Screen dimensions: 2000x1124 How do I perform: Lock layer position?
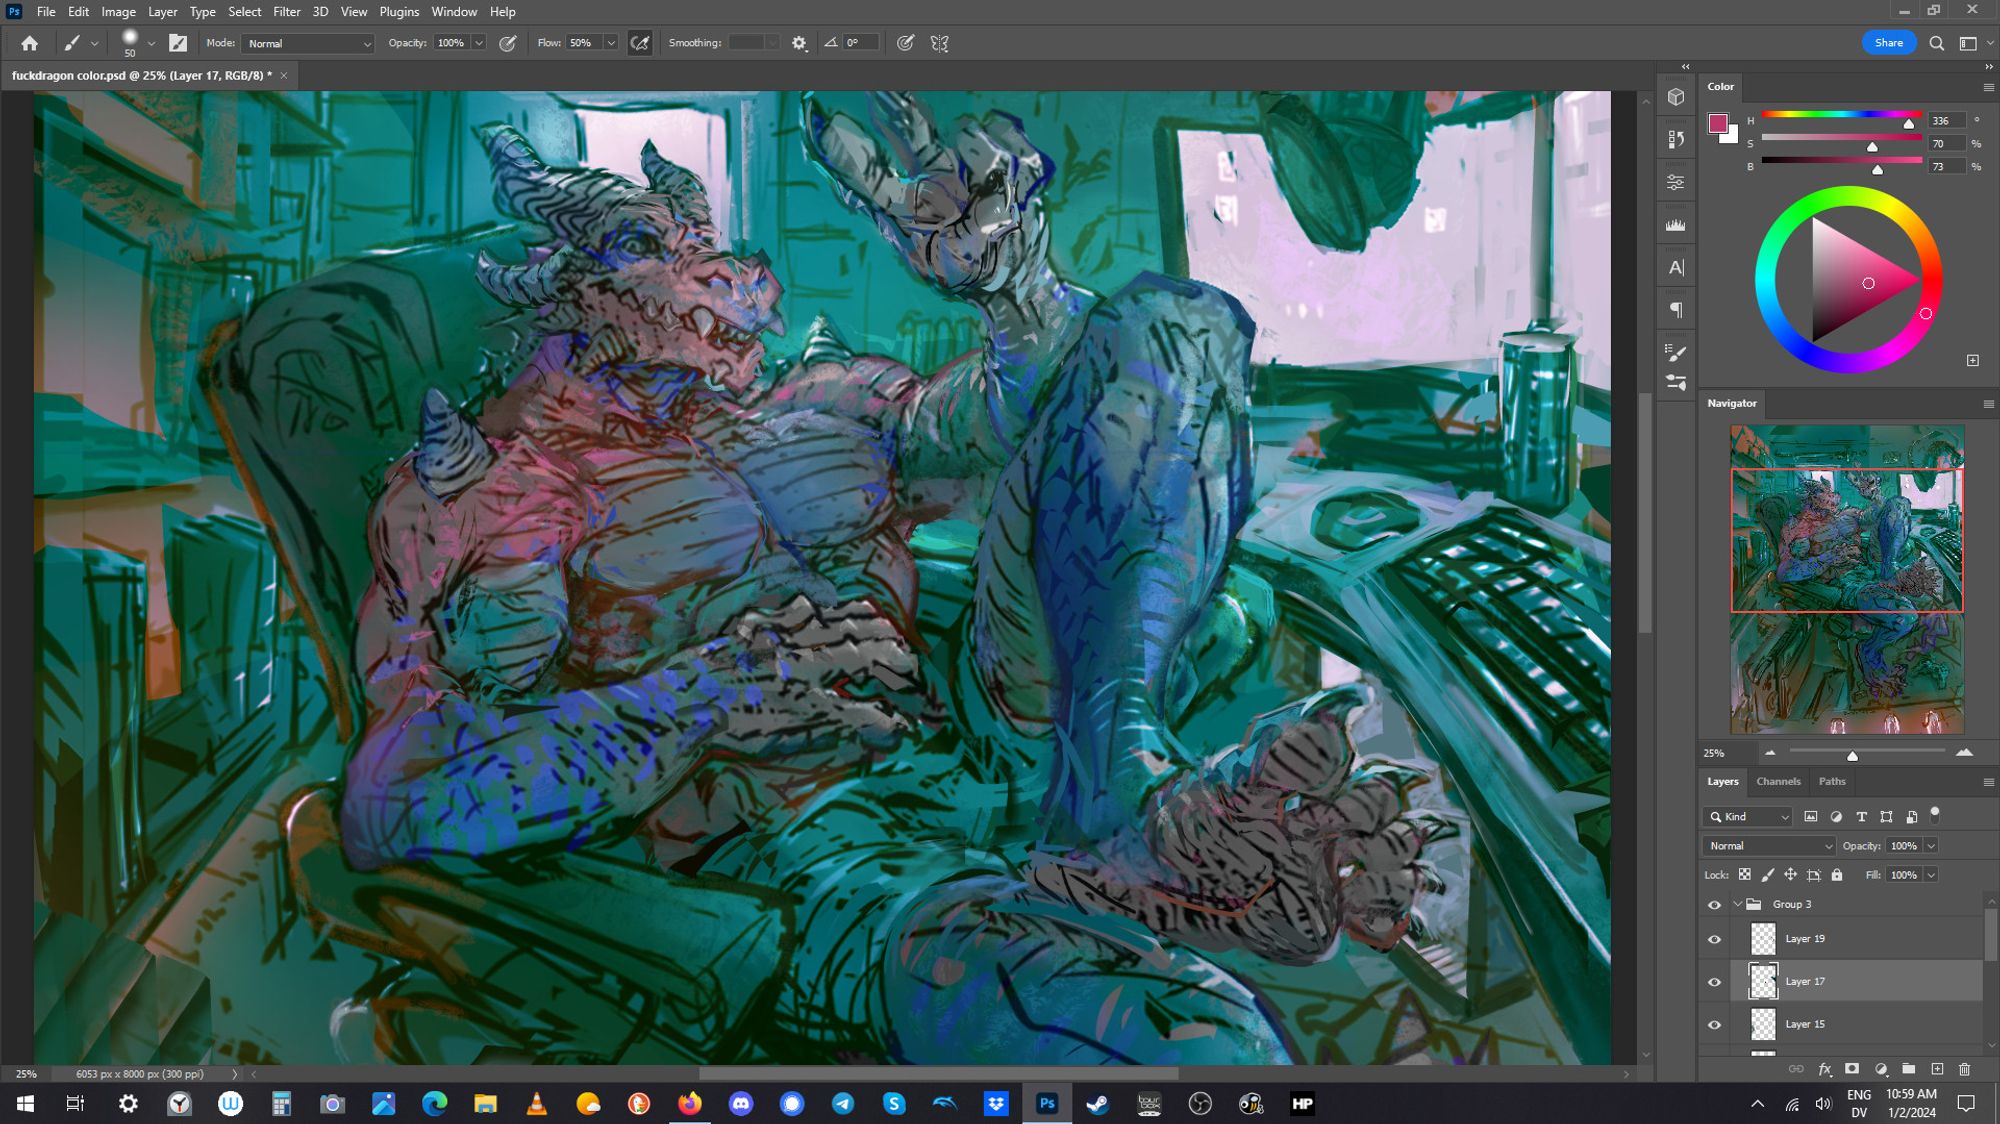tap(1790, 875)
